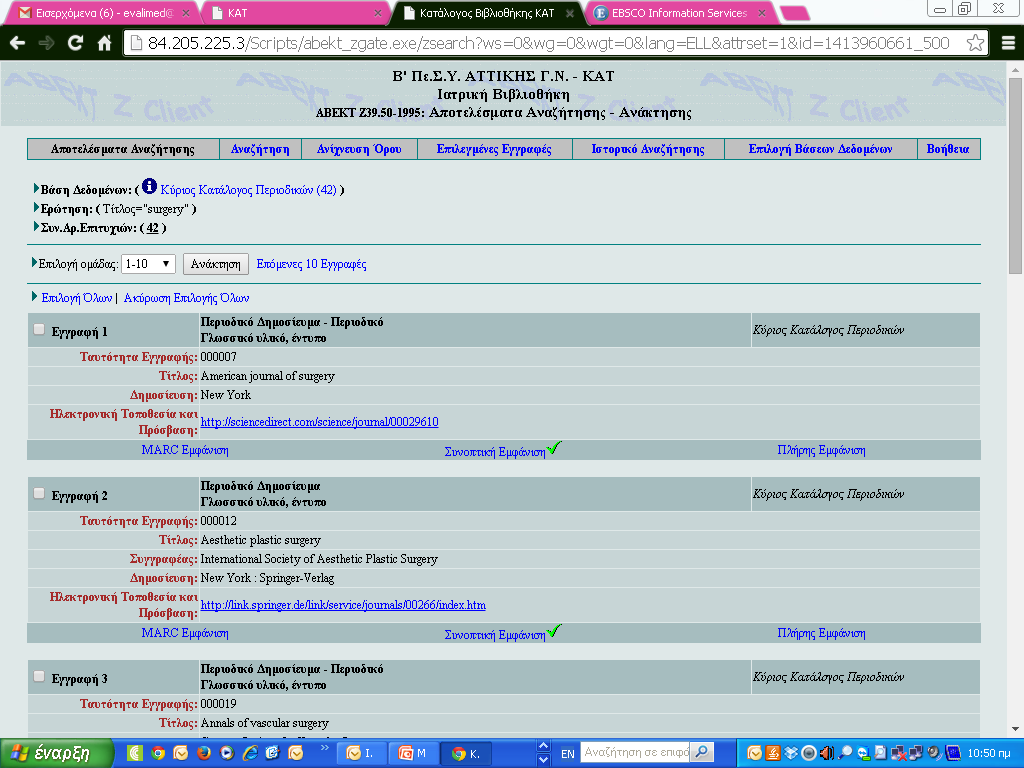
Task: Open Πλήρης Εμφάνιση for American journal of surgery
Action: [x=821, y=450]
